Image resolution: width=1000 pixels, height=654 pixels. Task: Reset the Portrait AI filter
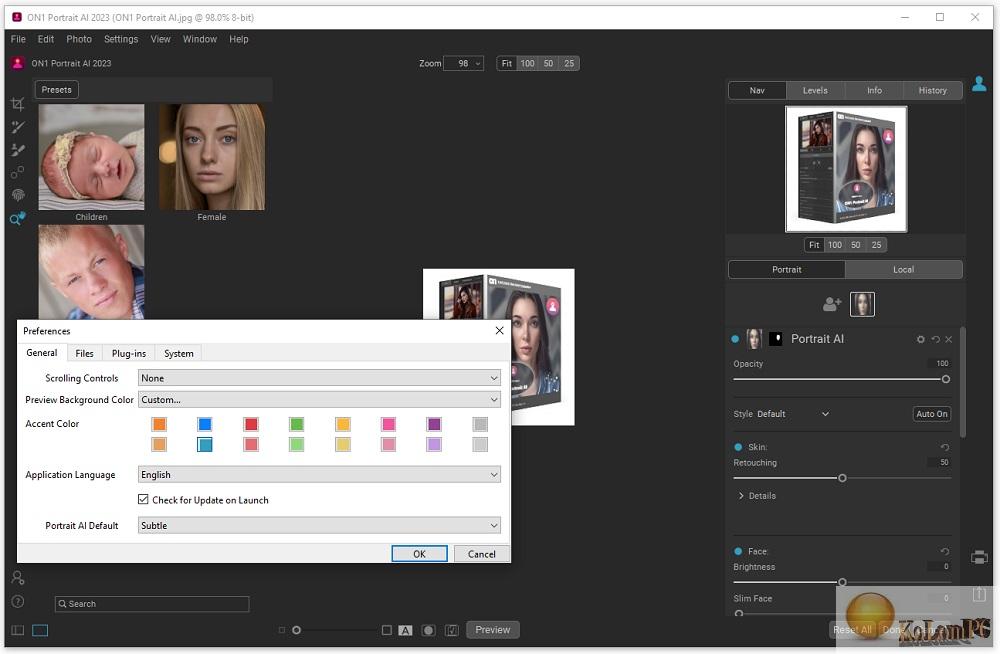click(x=935, y=339)
